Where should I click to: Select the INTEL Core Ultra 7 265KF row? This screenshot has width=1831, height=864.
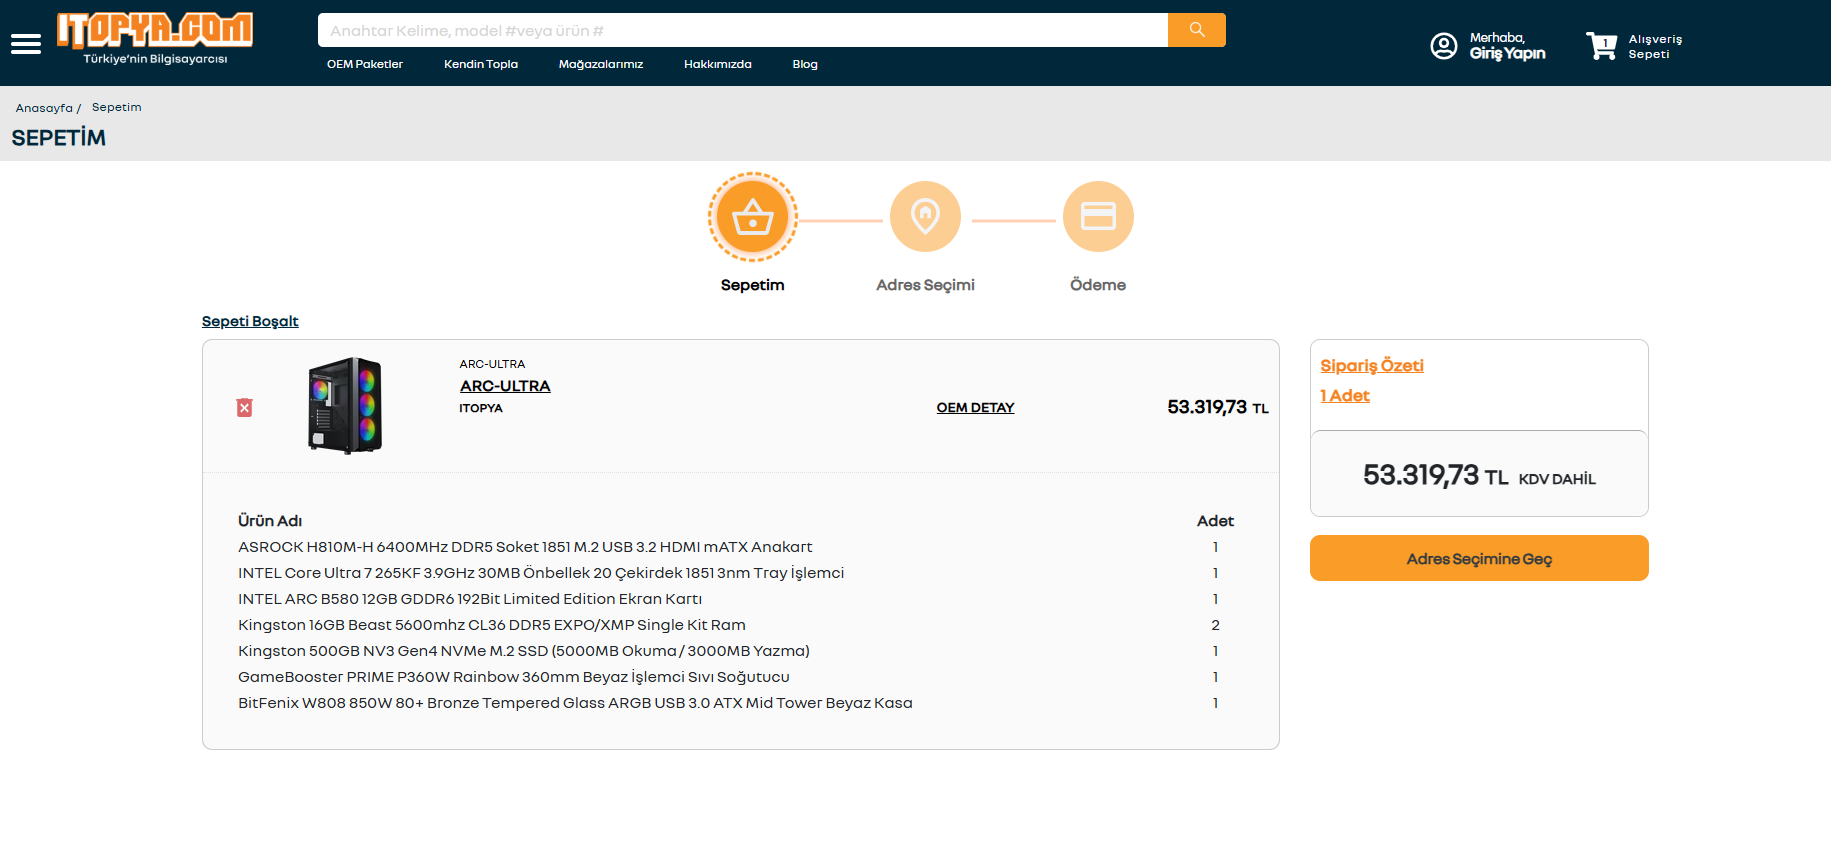tap(541, 573)
